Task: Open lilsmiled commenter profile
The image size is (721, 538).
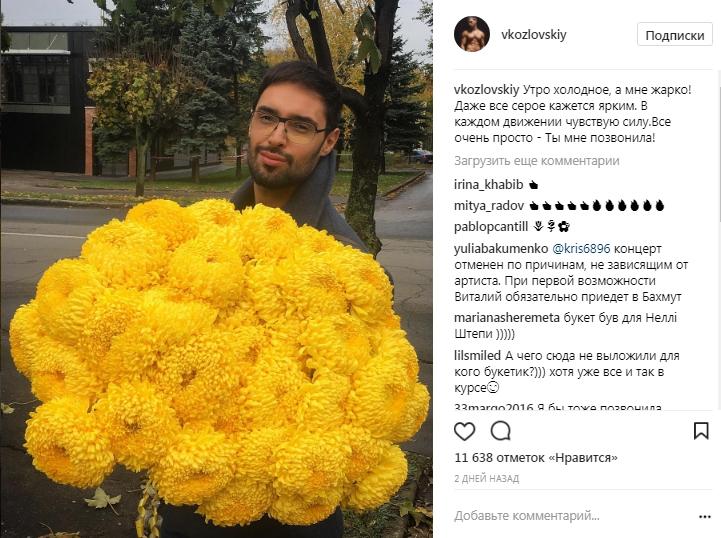Action: (x=477, y=356)
